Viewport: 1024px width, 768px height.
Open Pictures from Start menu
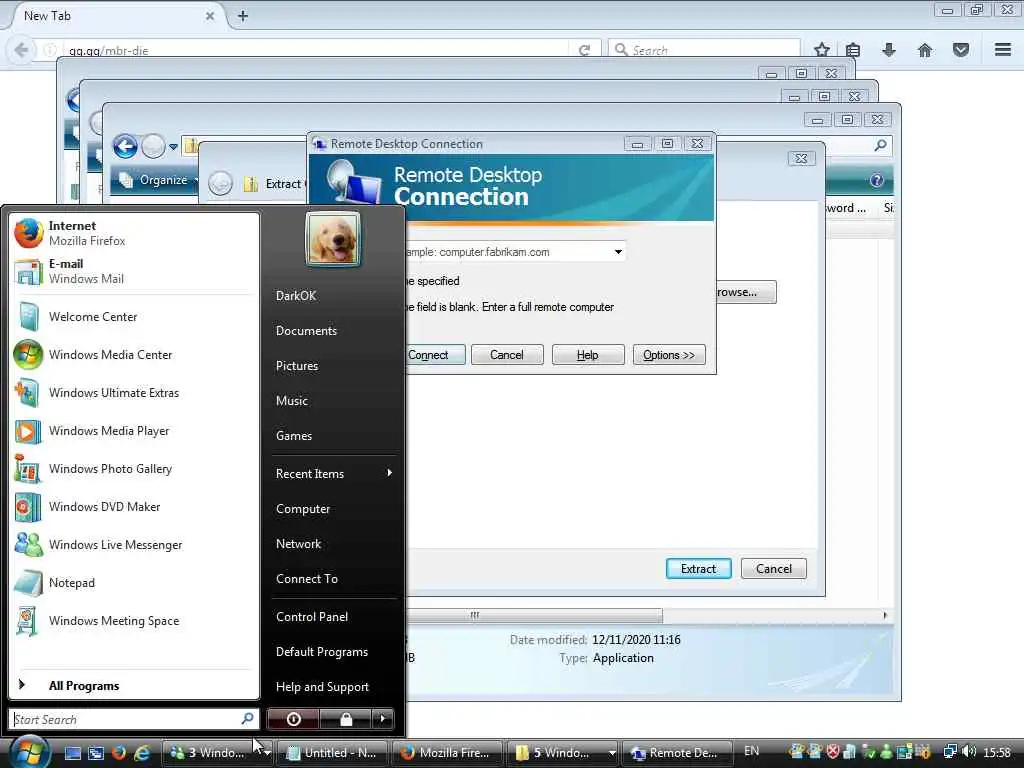click(296, 366)
